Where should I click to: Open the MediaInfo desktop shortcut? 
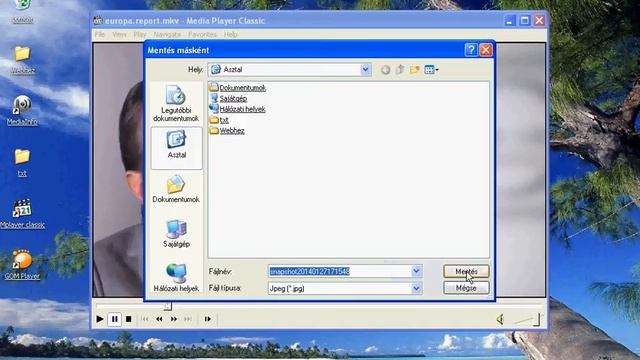tap(22, 110)
